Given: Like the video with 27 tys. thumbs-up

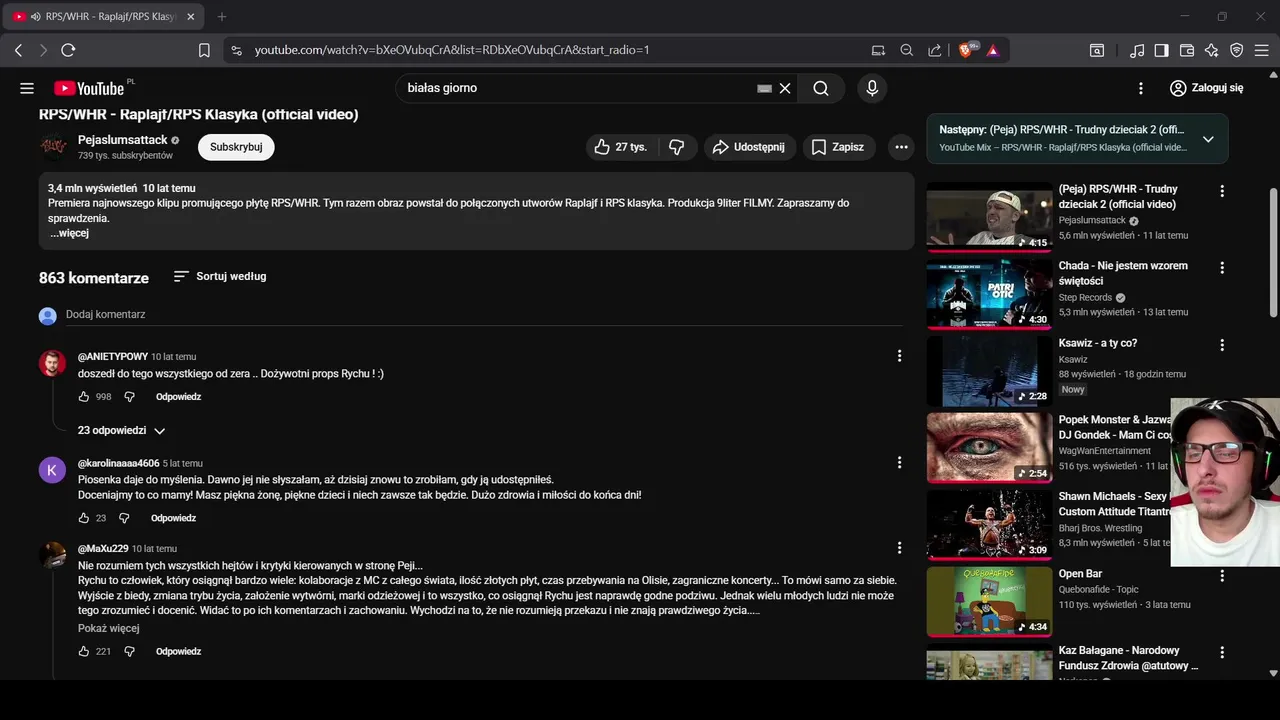Looking at the screenshot, I should [620, 147].
